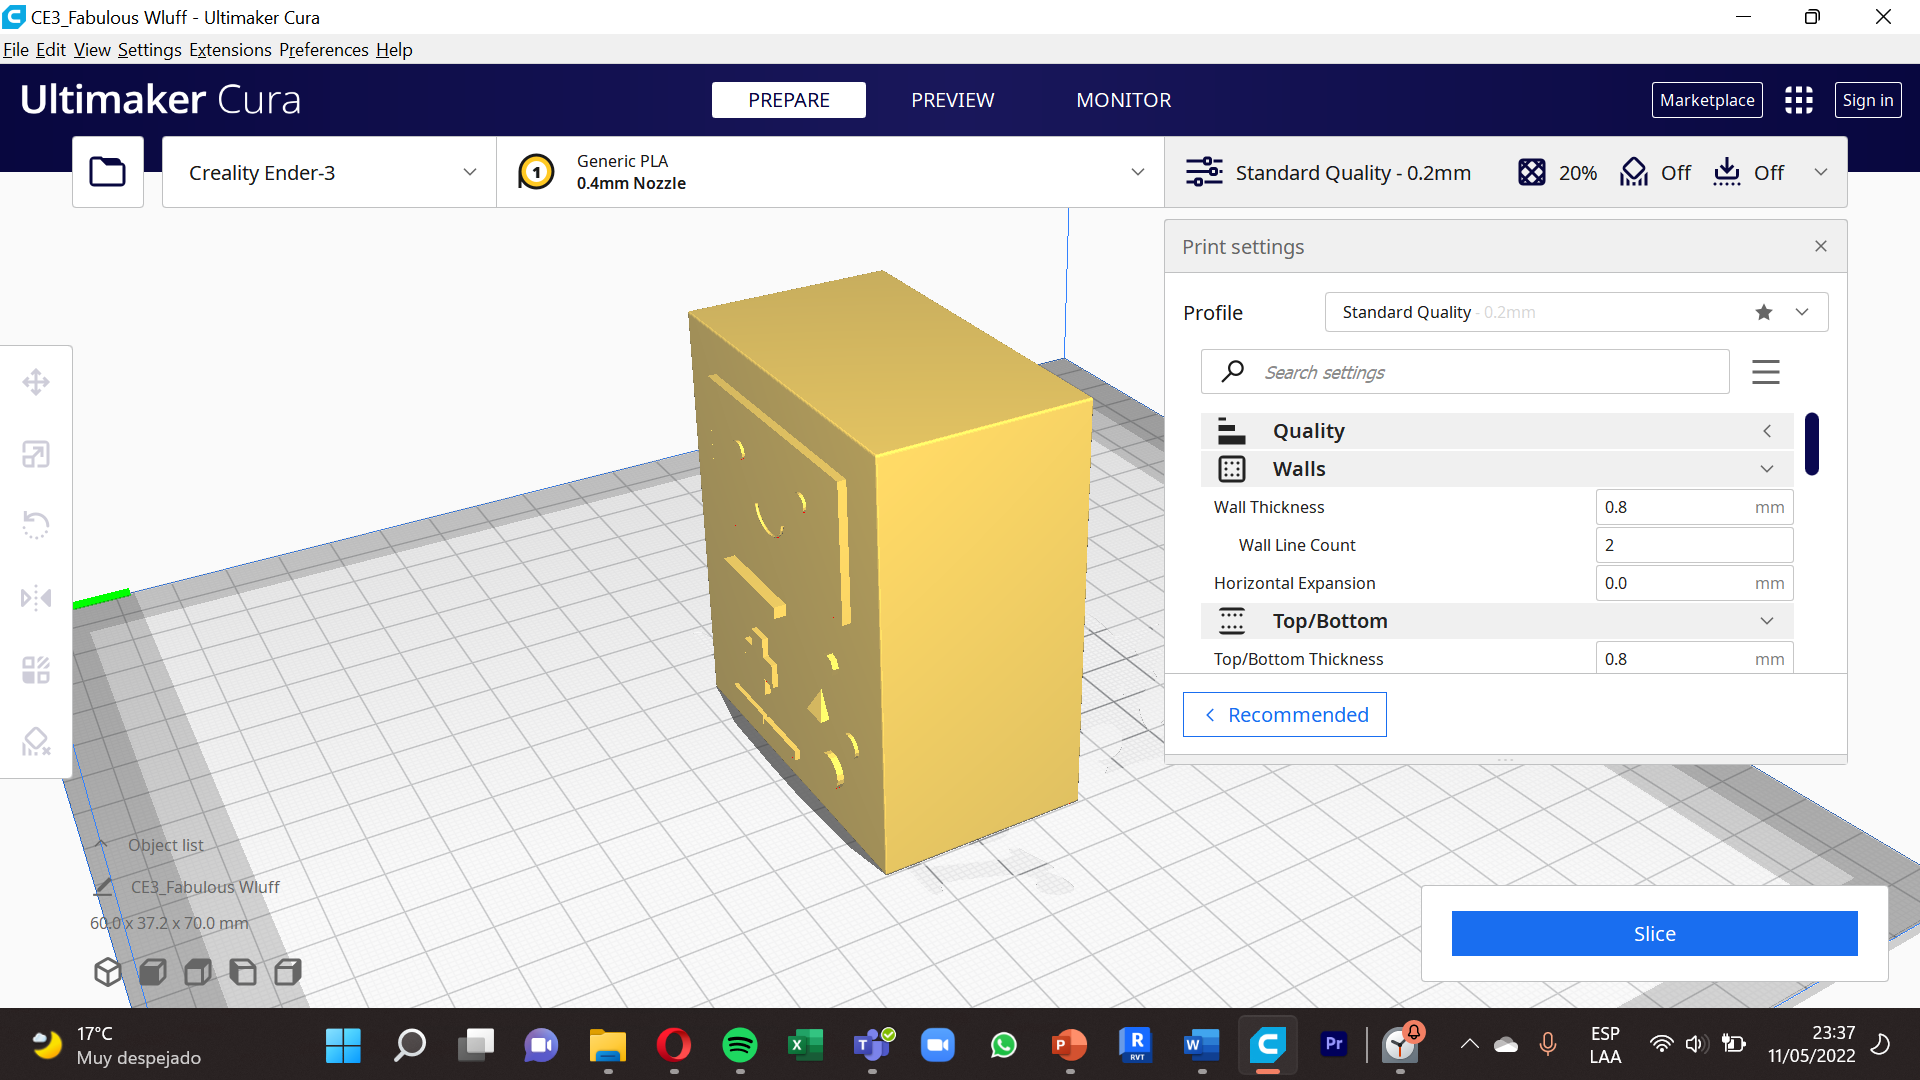The image size is (1920, 1080).
Task: Select the Support Blocker tool
Action: [36, 741]
